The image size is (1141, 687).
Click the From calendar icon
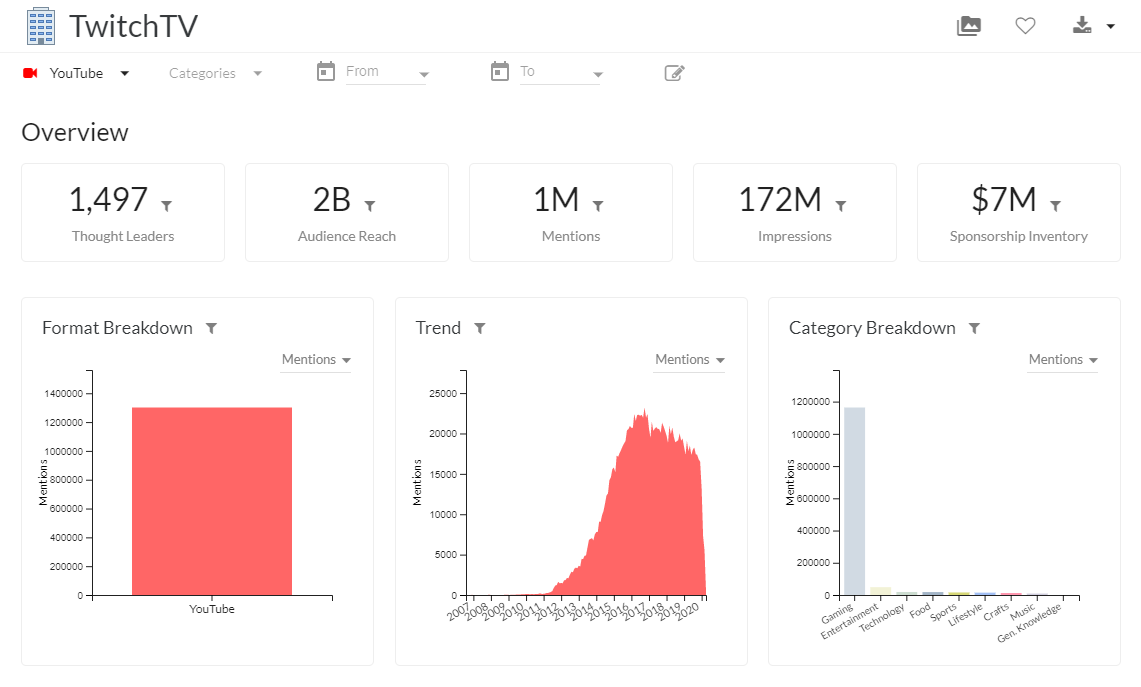(x=326, y=71)
